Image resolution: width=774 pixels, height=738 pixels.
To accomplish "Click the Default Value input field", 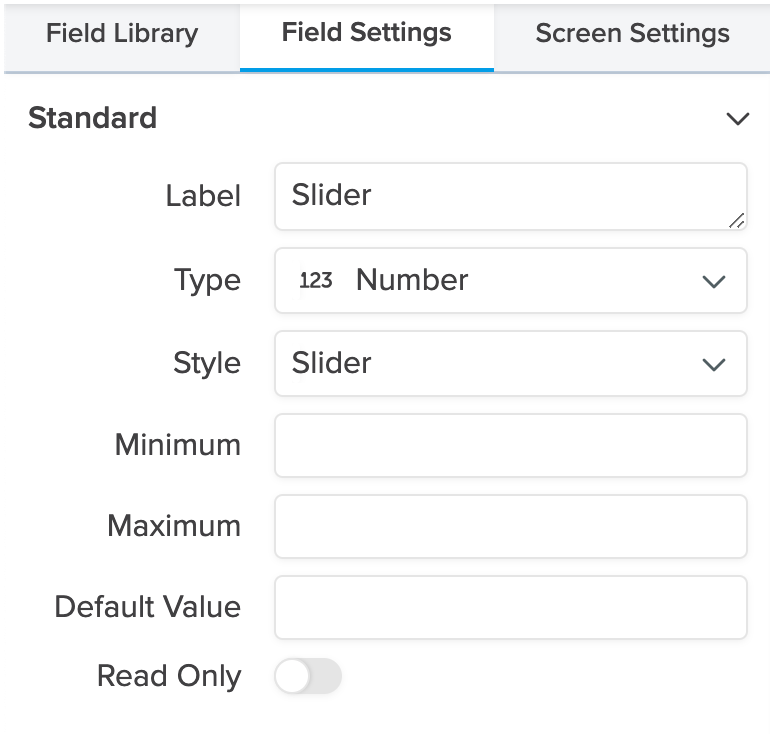I will click(x=511, y=607).
